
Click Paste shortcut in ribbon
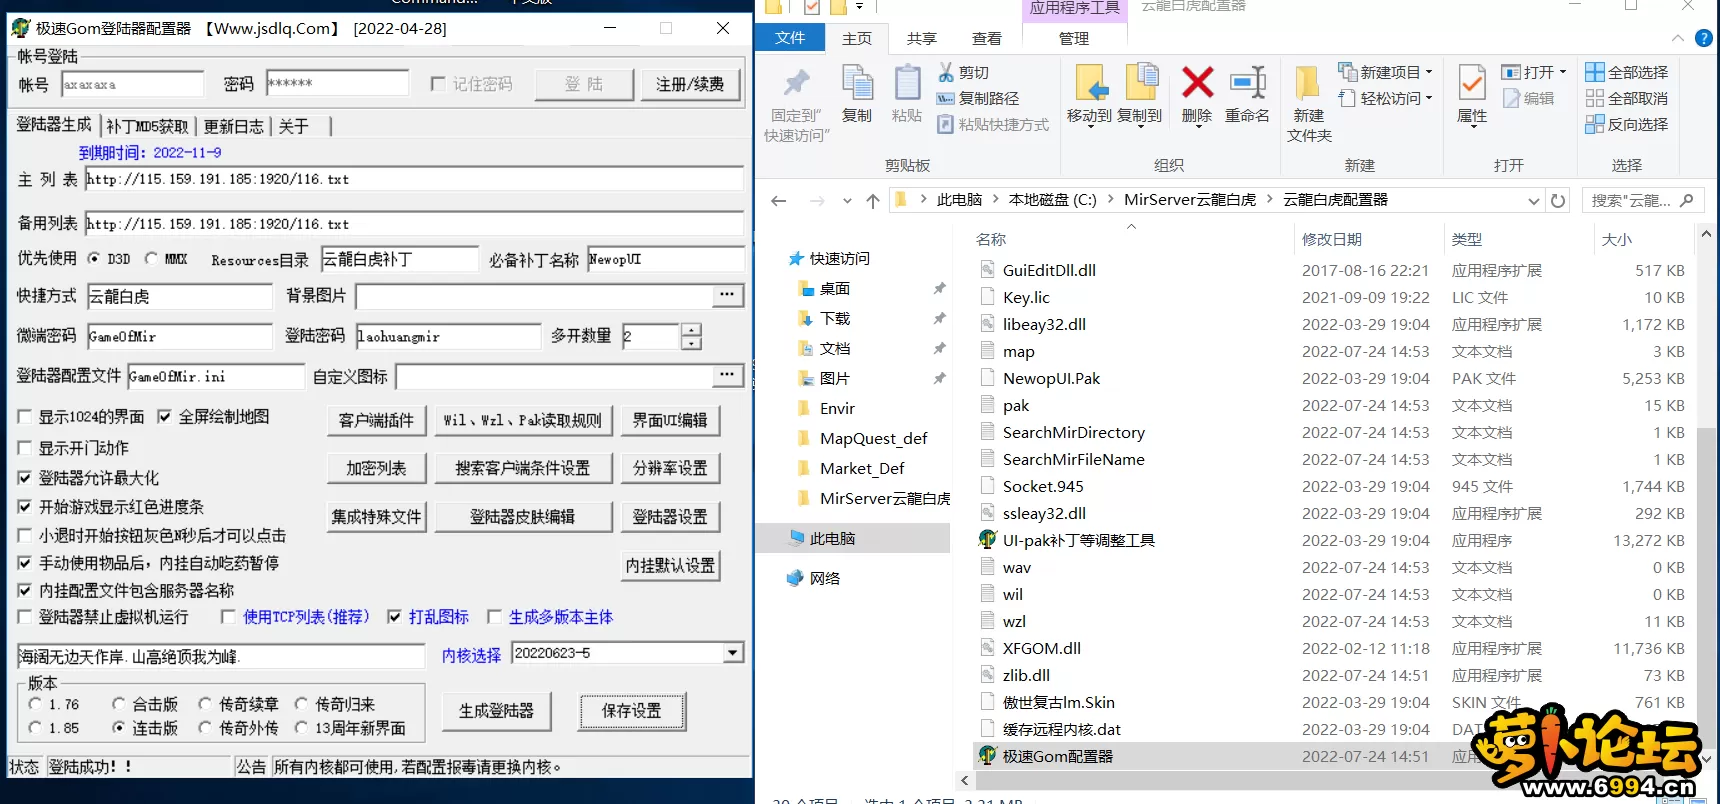point(992,124)
